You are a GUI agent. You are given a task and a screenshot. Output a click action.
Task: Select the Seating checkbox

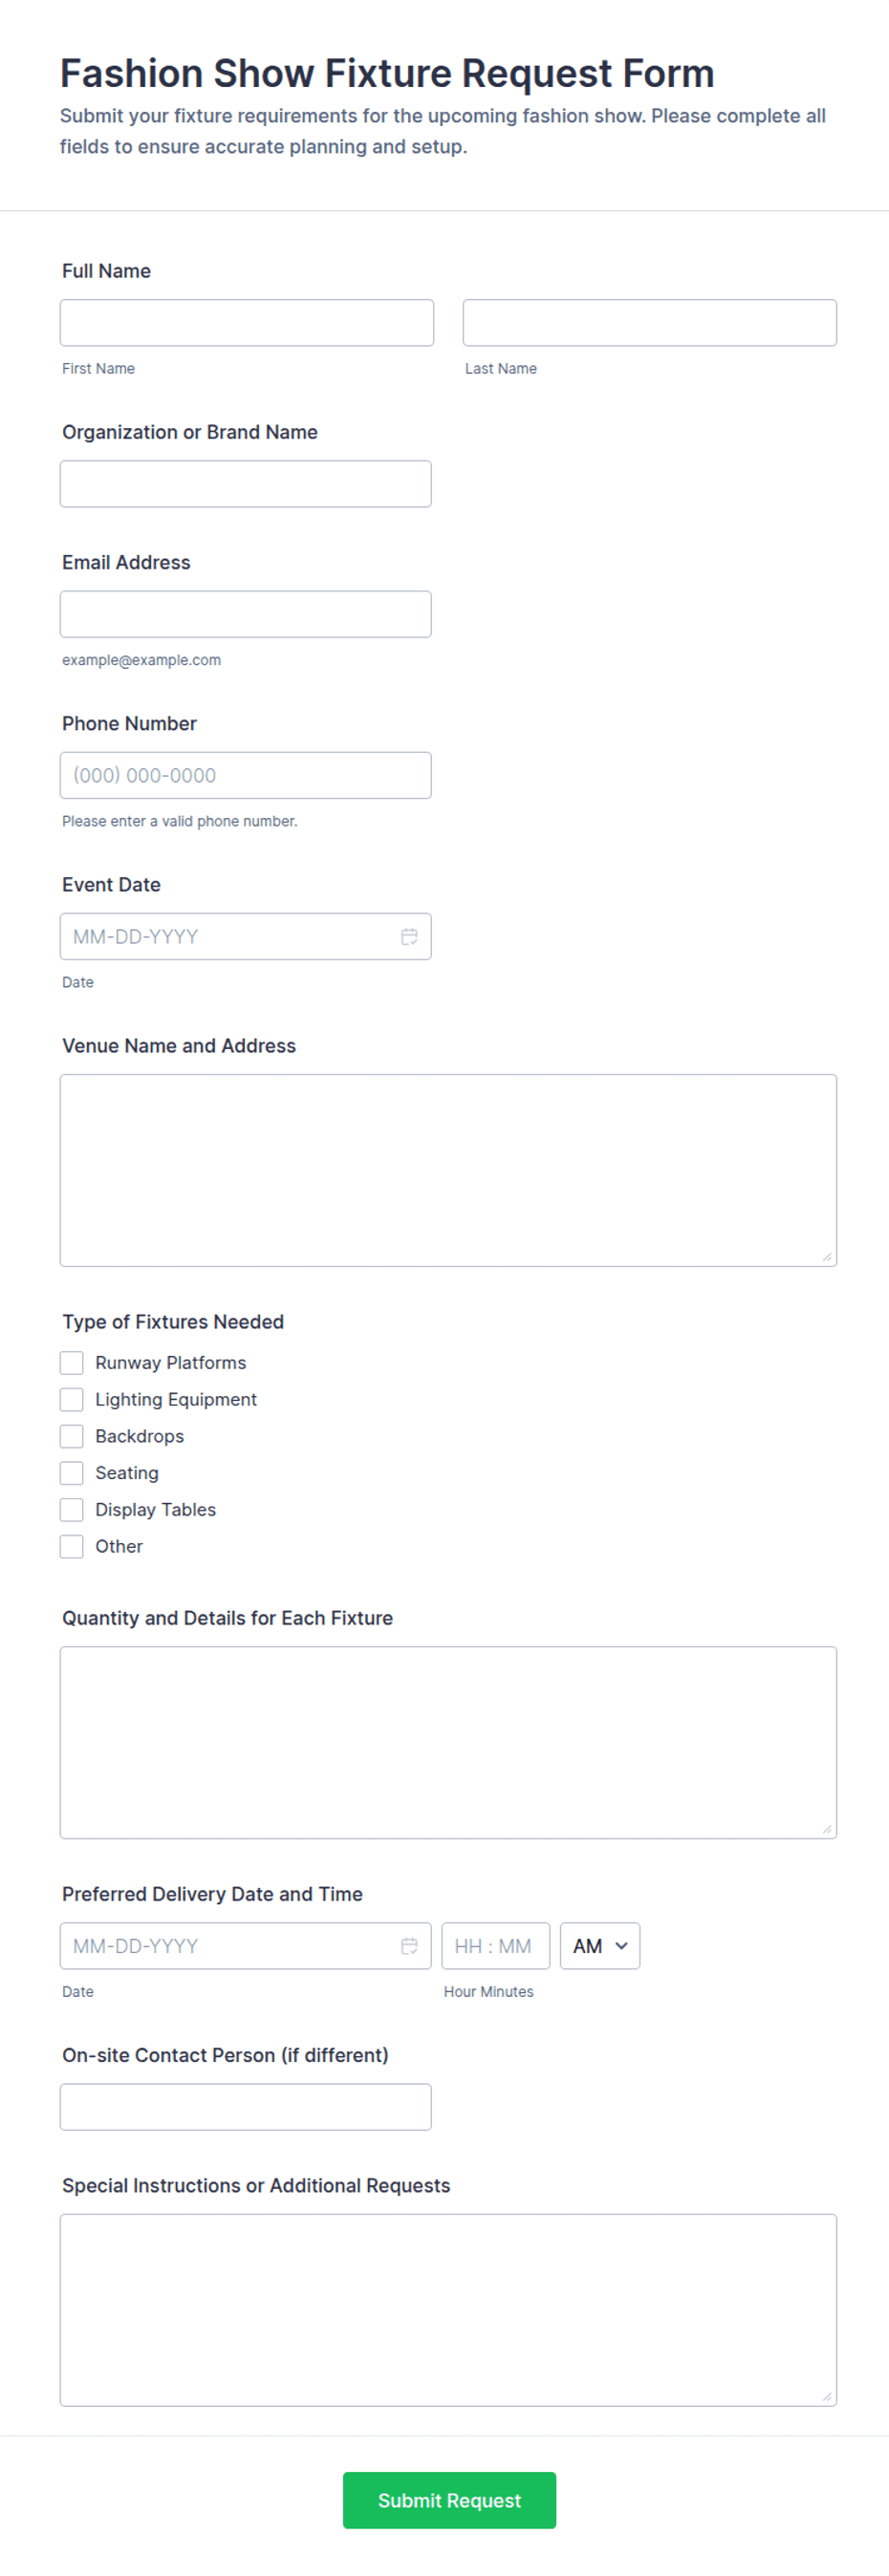pyautogui.click(x=72, y=1472)
